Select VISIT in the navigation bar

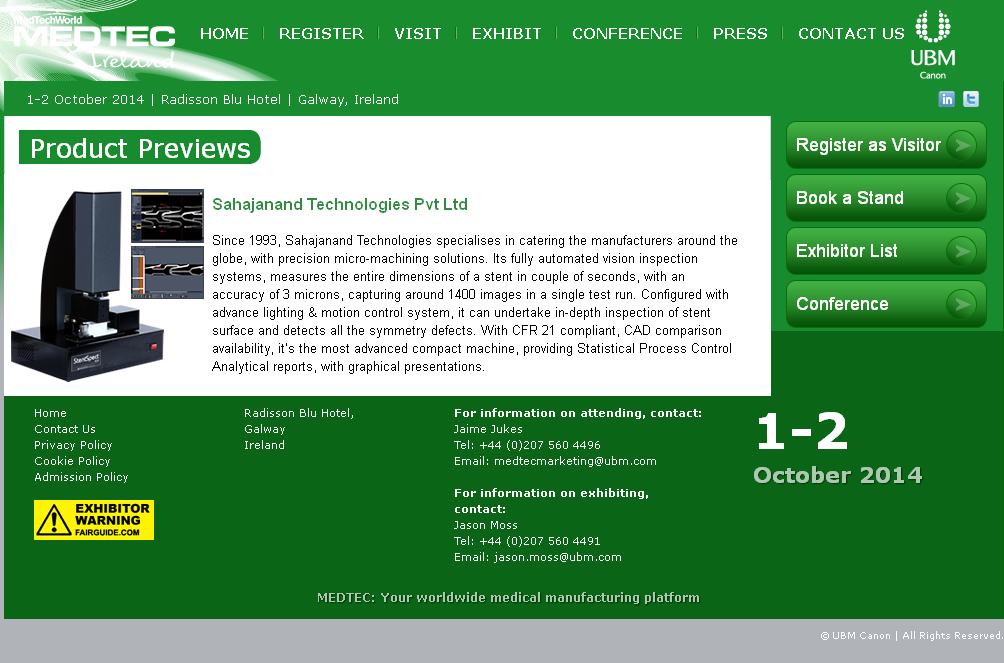click(417, 33)
